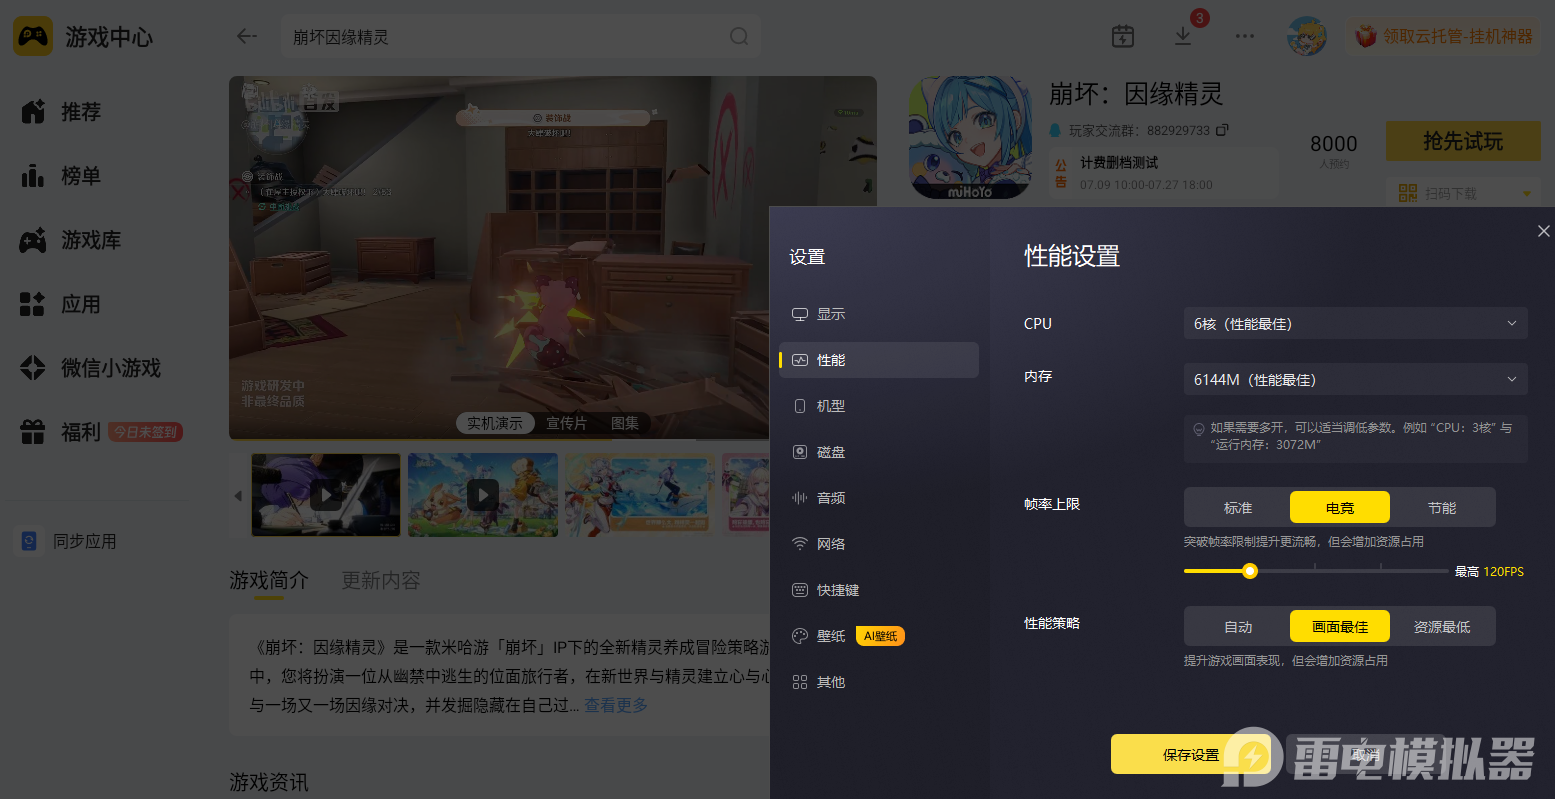Open 机型 device model settings
Image resolution: width=1555 pixels, height=799 pixels.
(x=879, y=406)
